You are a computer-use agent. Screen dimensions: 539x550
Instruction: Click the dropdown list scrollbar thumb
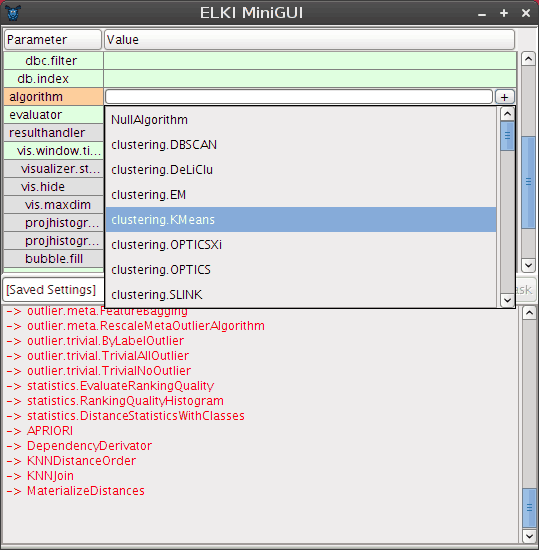click(507, 136)
